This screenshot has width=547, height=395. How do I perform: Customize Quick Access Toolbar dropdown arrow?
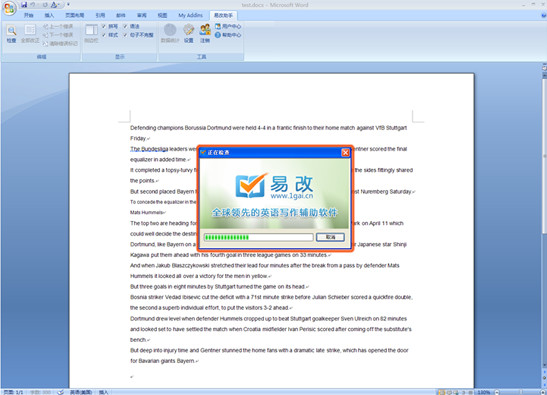tap(68, 5)
